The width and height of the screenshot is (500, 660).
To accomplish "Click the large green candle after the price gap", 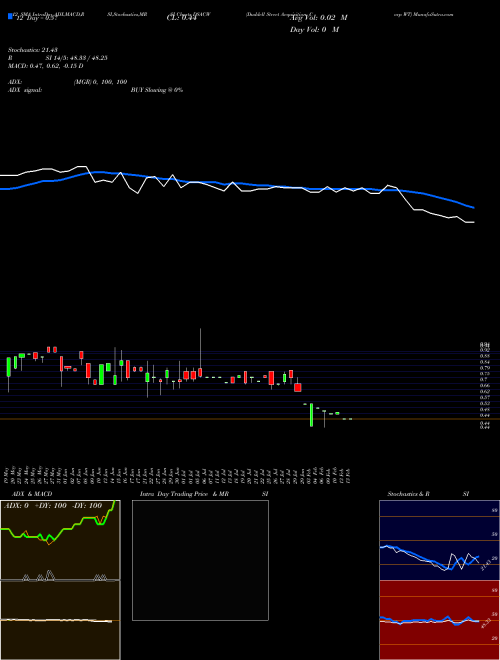I will (311, 415).
